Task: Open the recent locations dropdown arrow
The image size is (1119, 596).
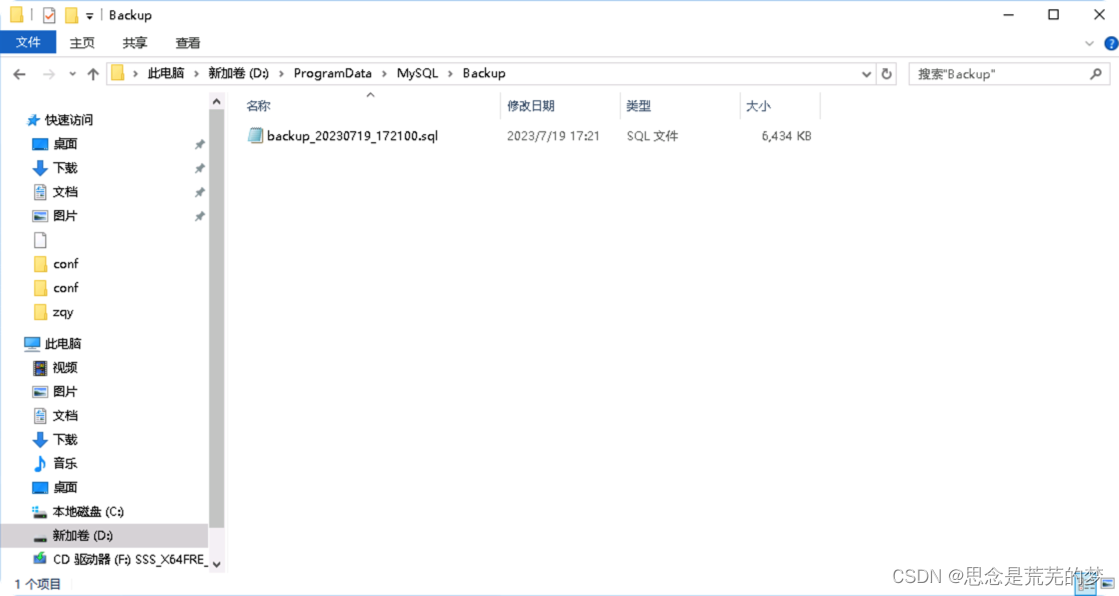Action: 72,74
